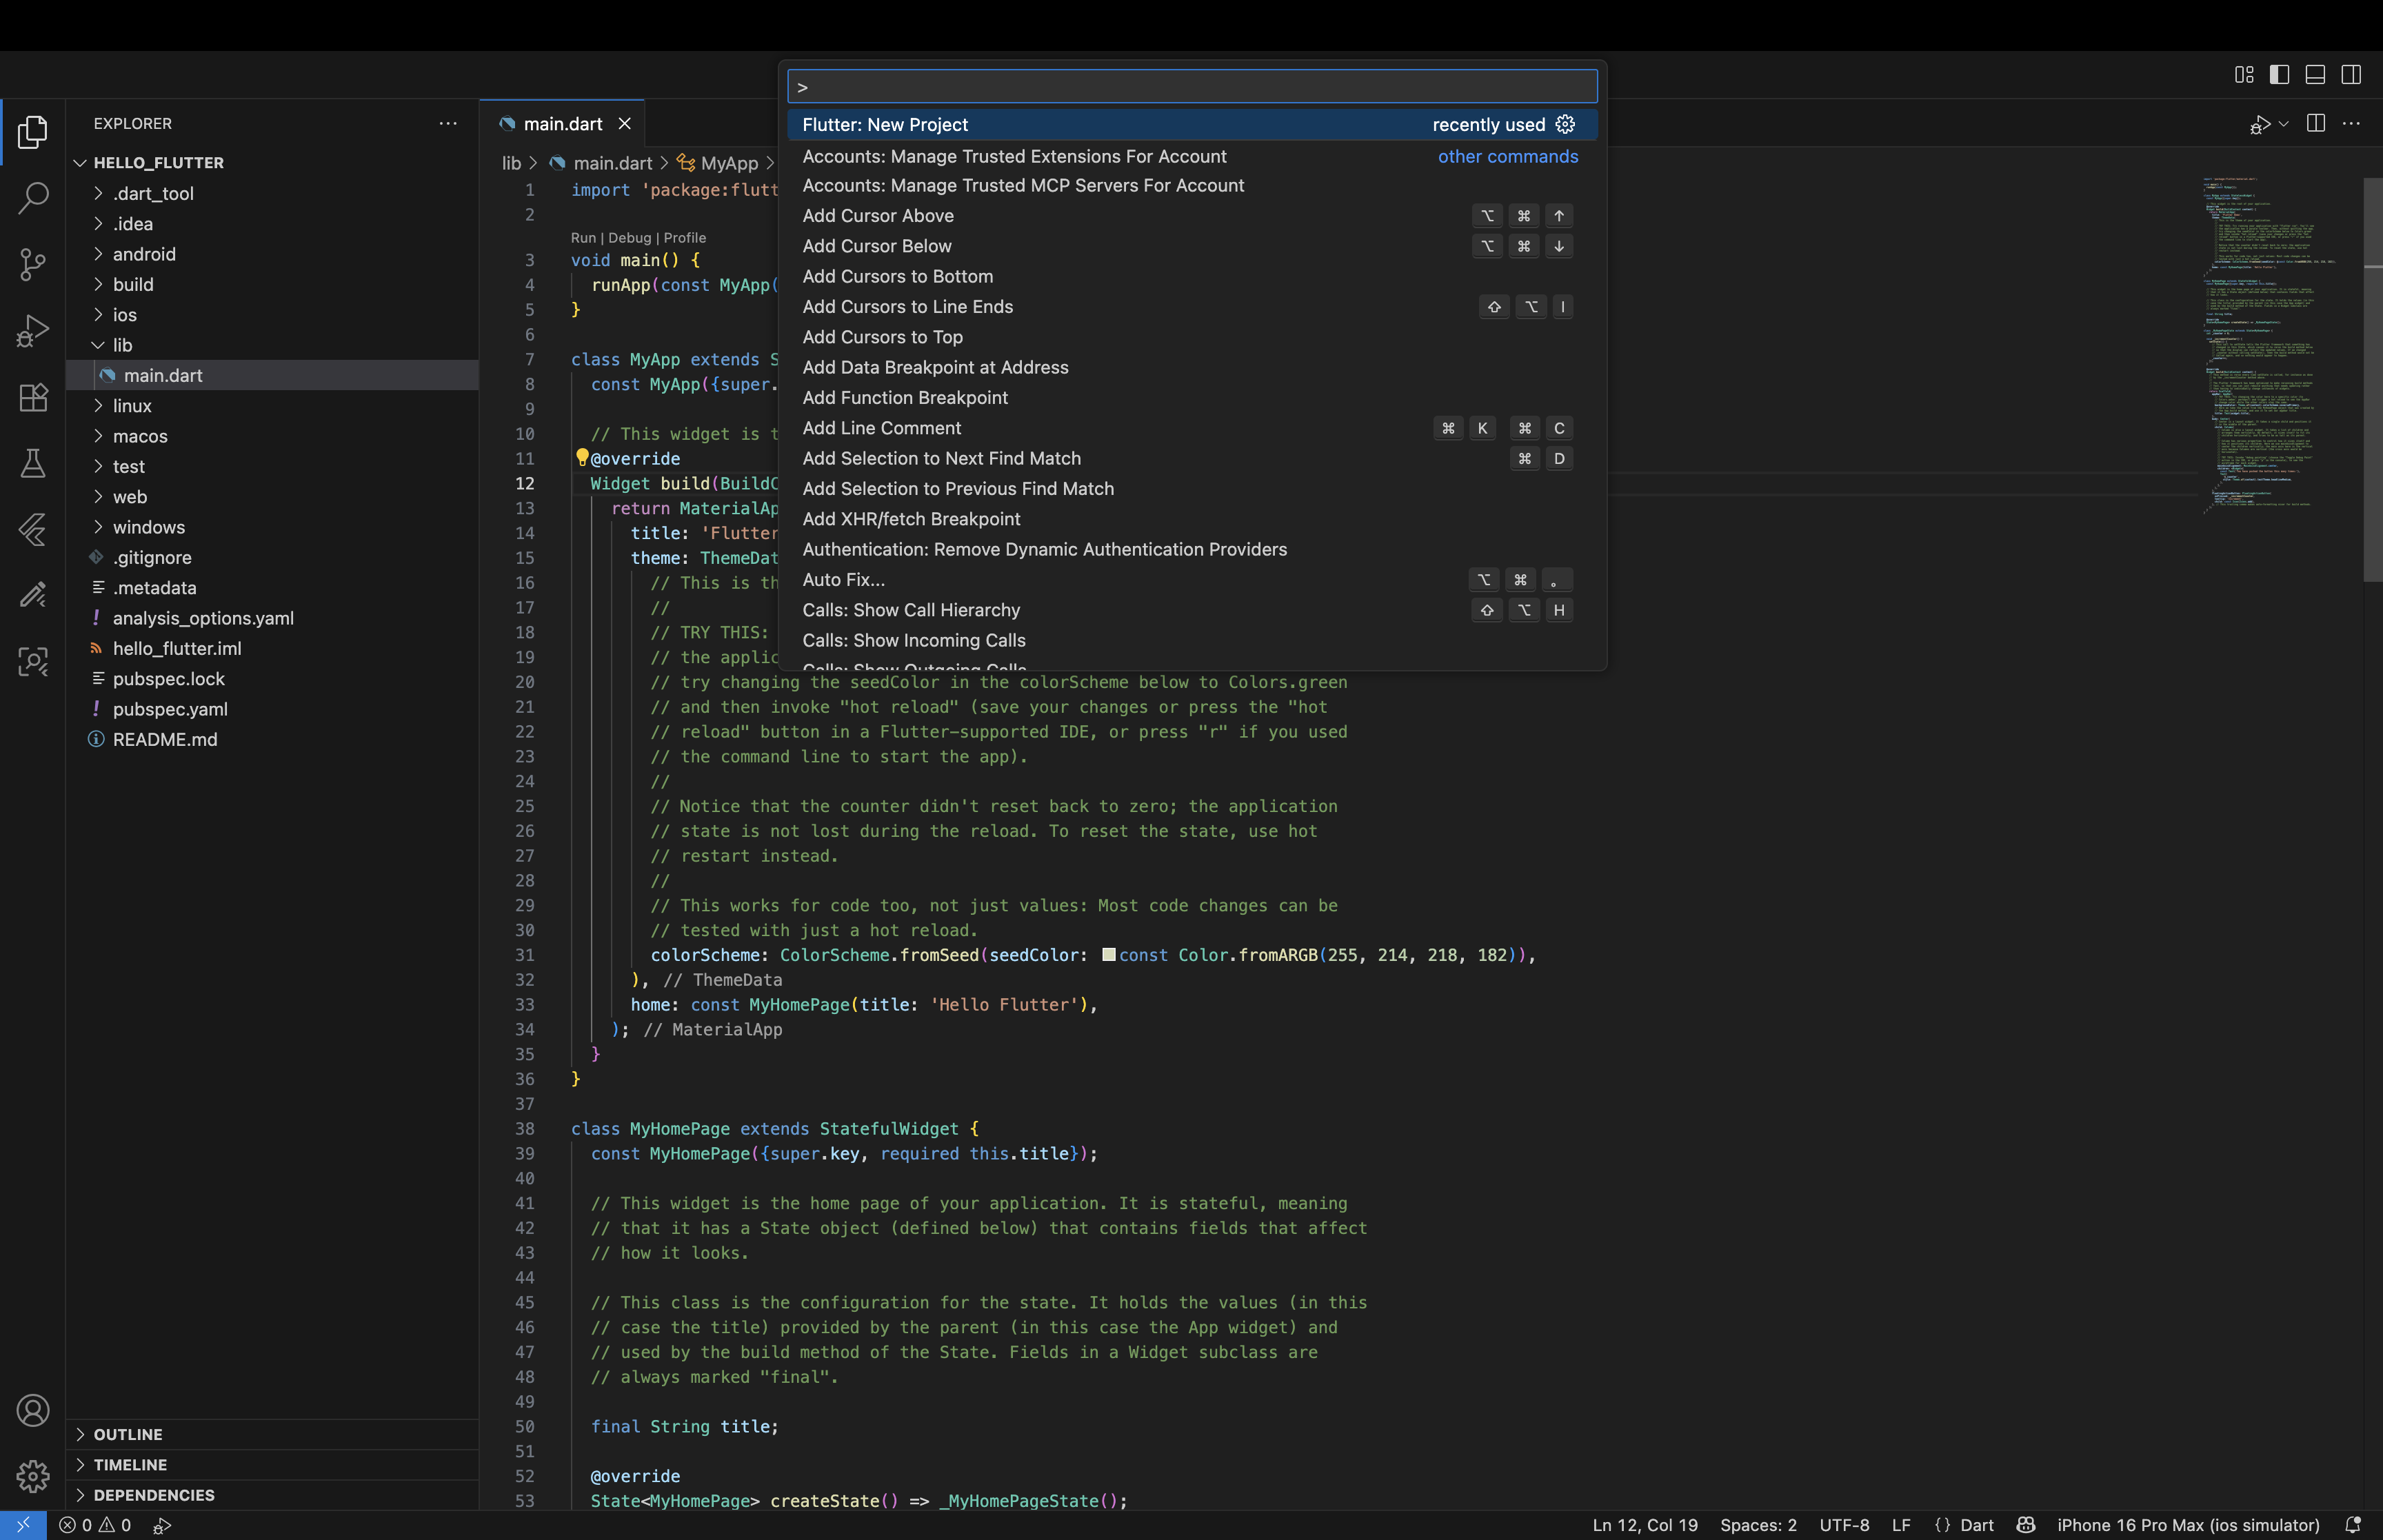Open editor More Actions ellipsis

coord(2351,123)
